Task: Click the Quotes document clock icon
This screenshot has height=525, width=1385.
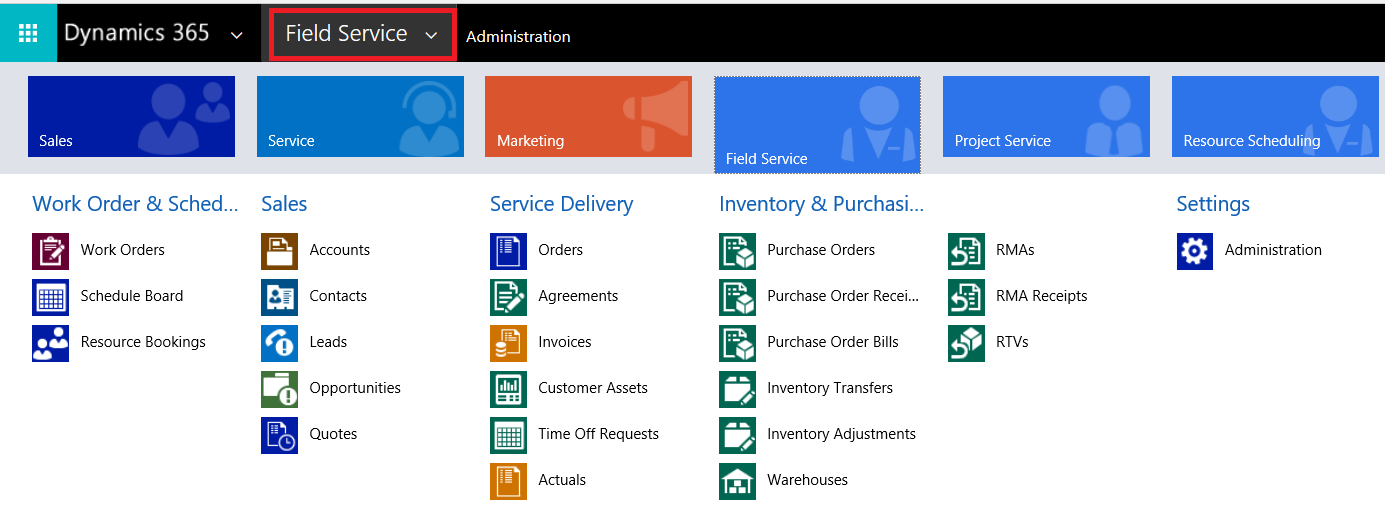Action: click(279, 435)
